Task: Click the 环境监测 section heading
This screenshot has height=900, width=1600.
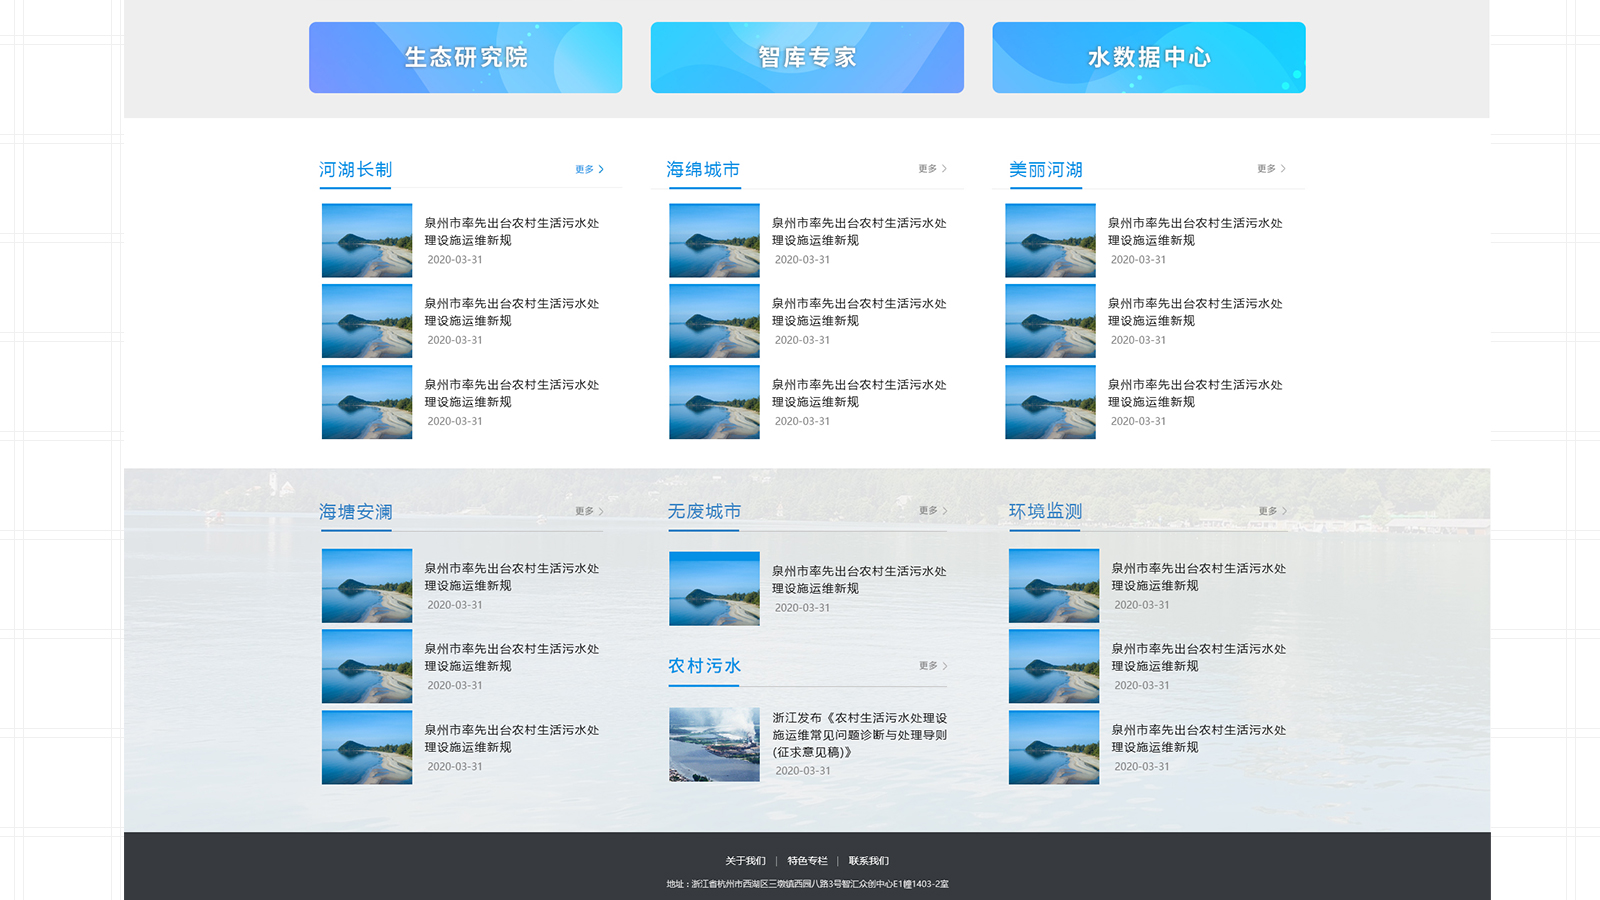Action: 1045,511
